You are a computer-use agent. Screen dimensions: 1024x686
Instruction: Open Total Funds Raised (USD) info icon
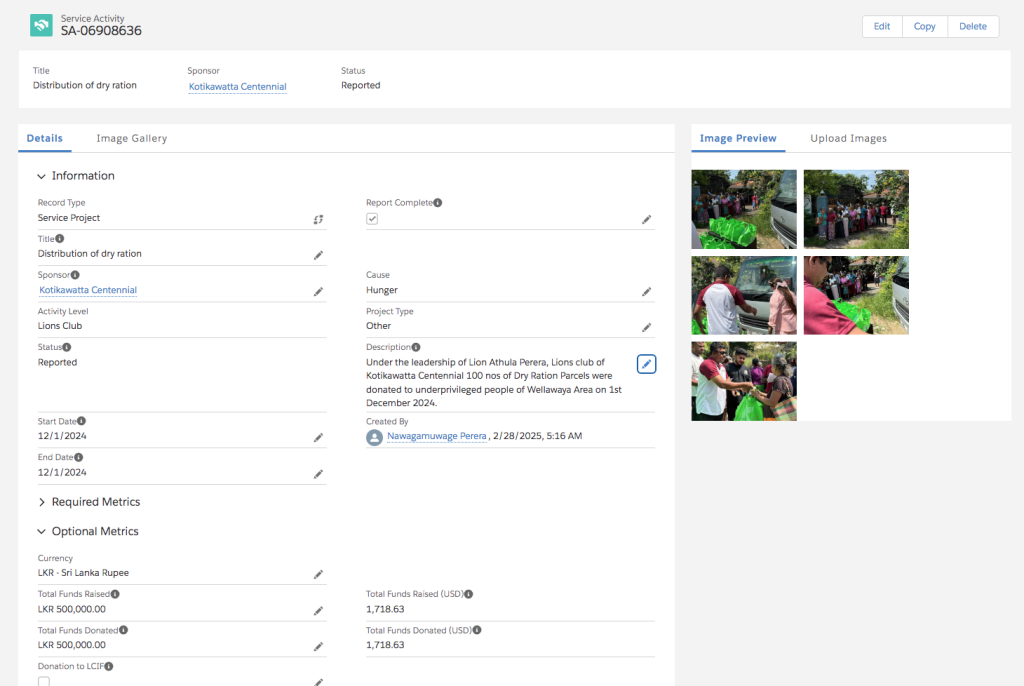point(468,594)
